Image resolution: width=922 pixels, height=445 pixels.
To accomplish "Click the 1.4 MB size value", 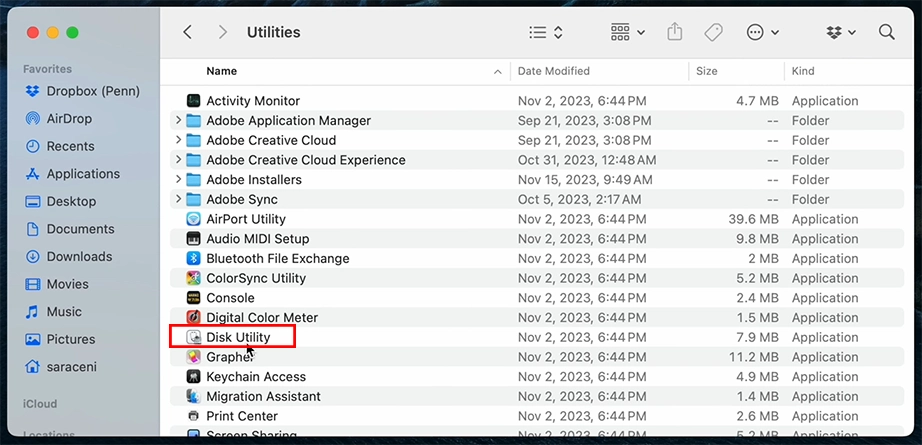I will (757, 396).
